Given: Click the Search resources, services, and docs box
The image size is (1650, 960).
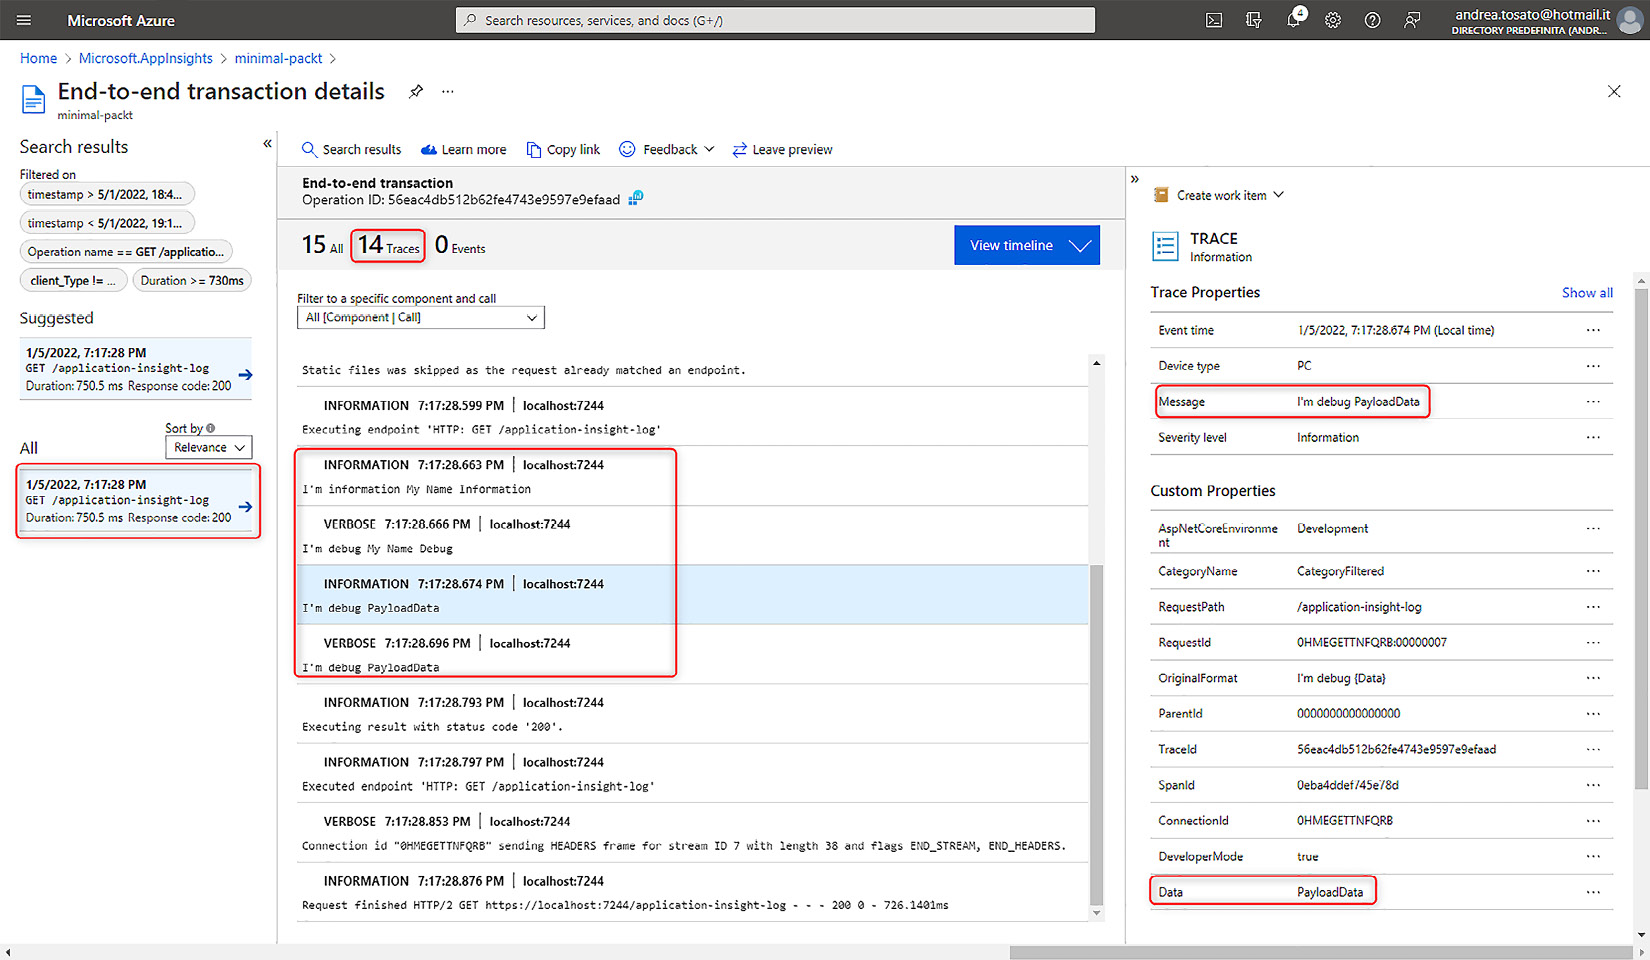Looking at the screenshot, I should (775, 20).
